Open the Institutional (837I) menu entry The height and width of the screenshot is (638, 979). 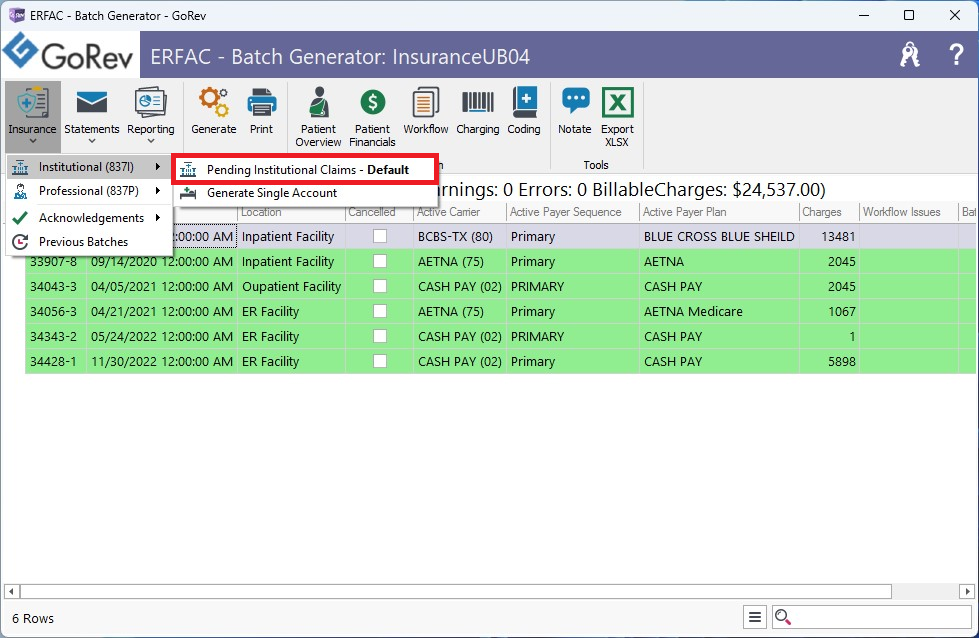coord(89,167)
